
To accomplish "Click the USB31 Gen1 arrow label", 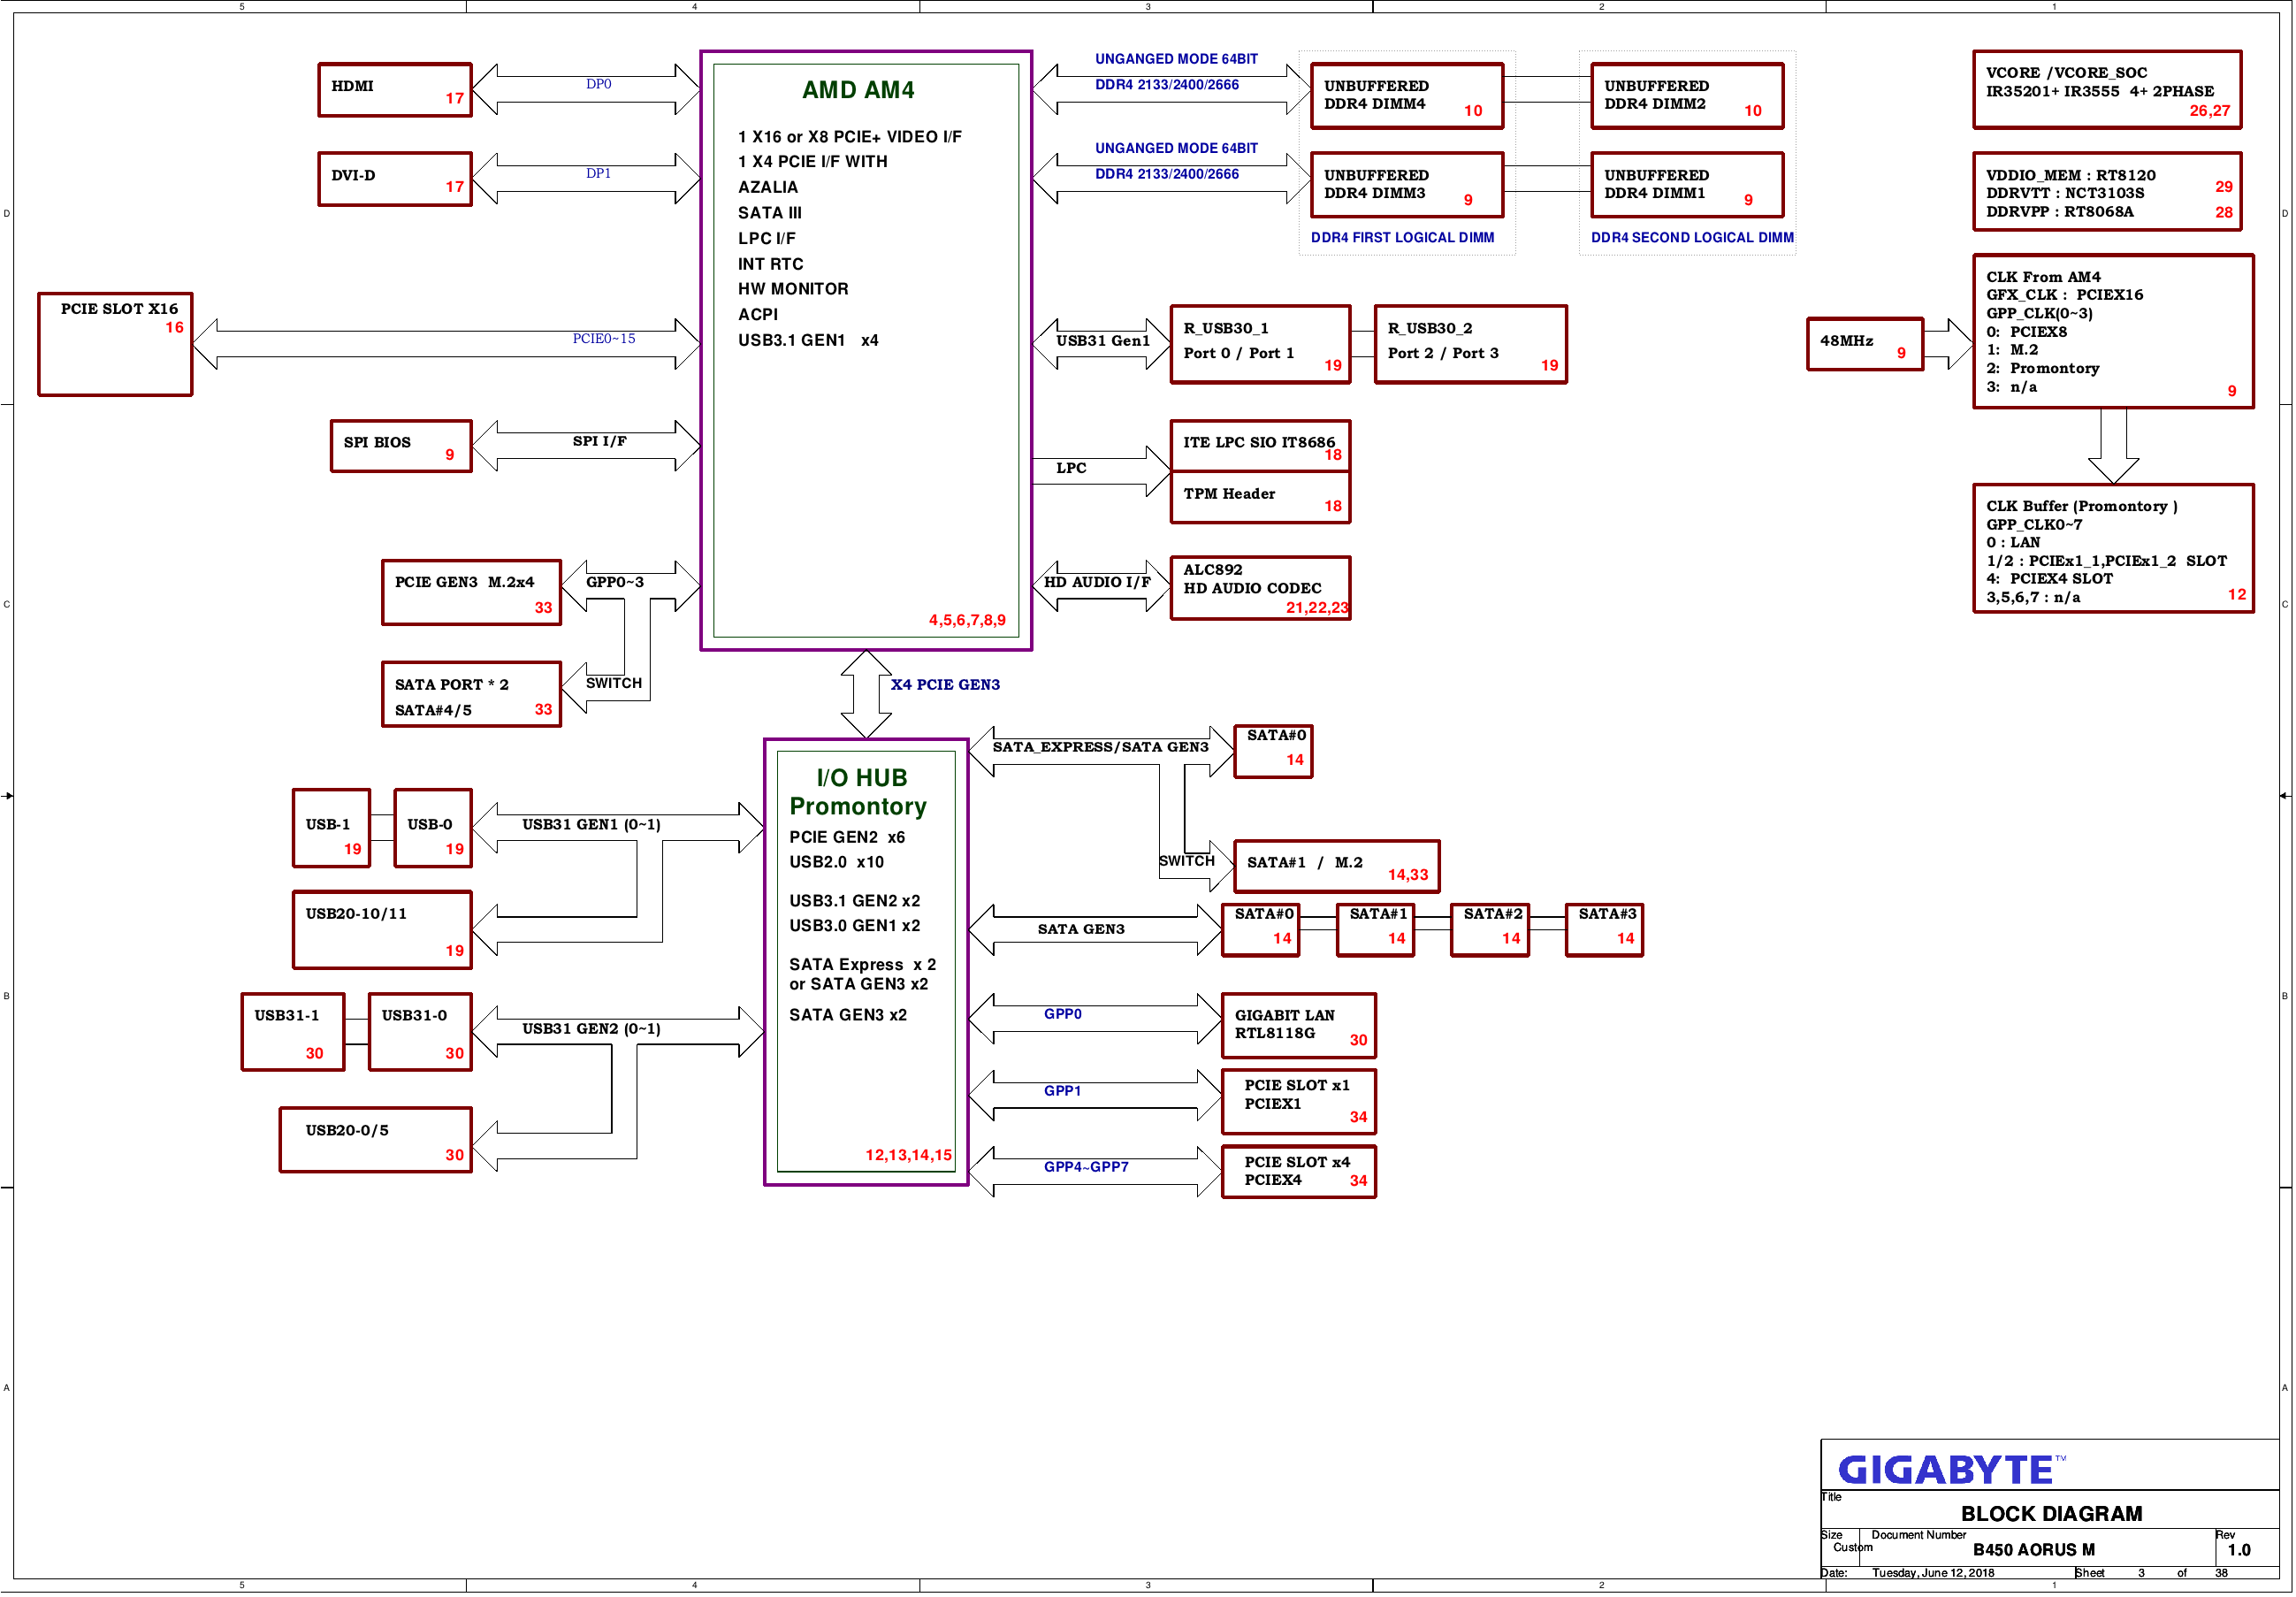I will (x=1102, y=340).
